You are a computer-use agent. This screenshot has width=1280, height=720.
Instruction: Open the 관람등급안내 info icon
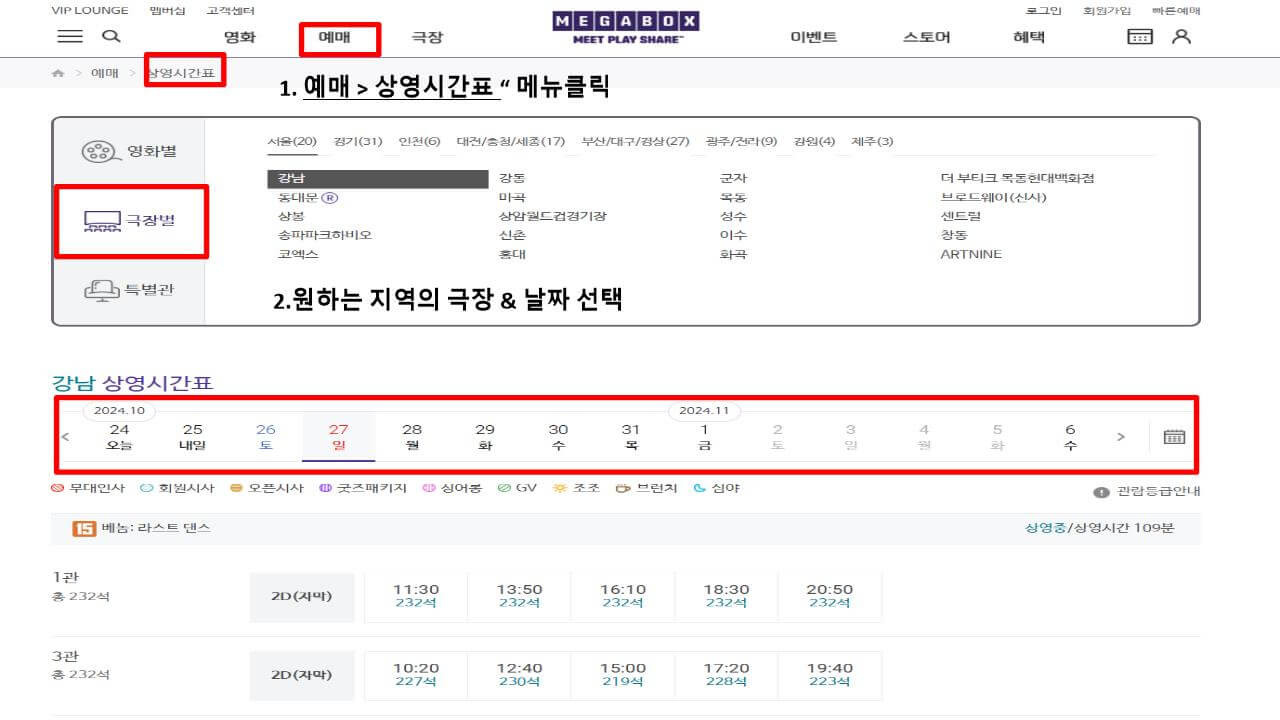1101,492
